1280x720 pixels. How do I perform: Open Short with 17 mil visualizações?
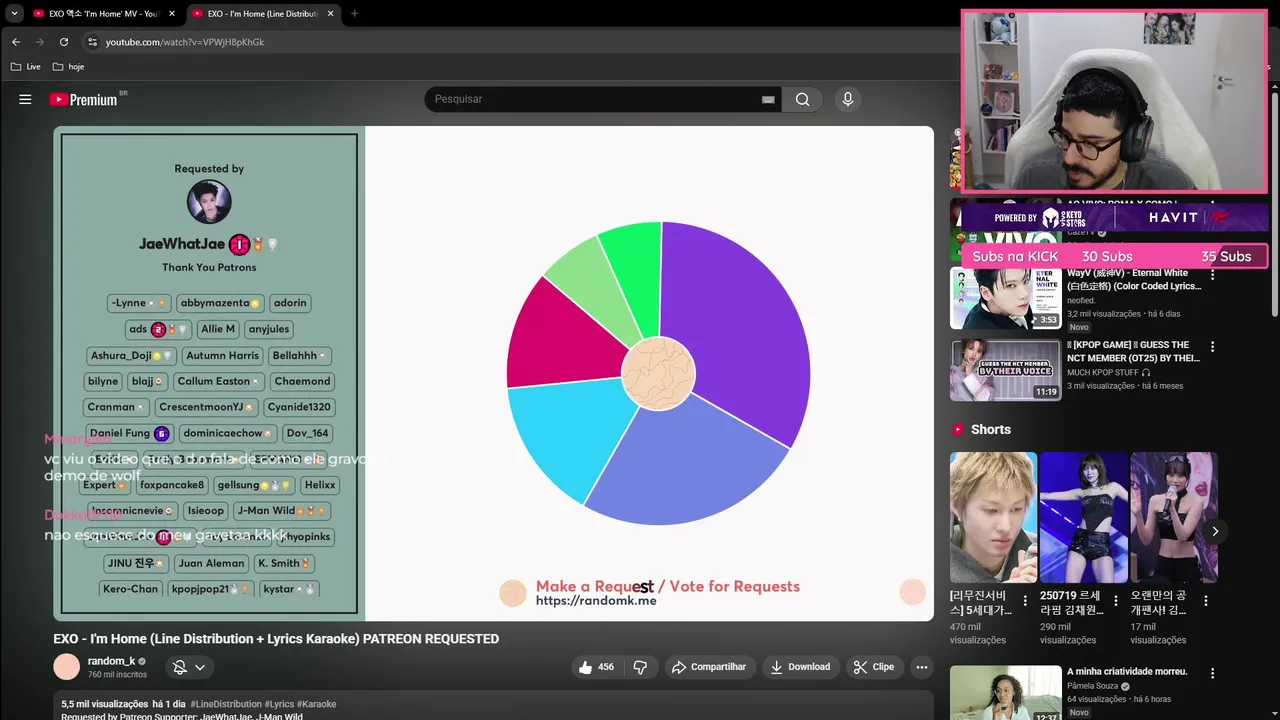[1174, 517]
